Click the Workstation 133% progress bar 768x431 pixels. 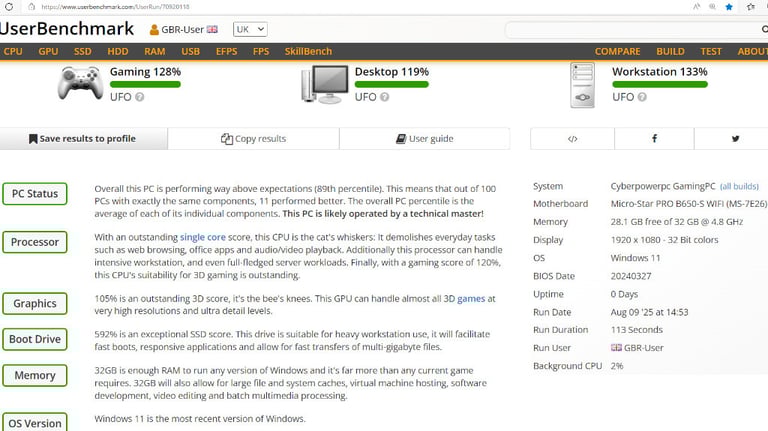coord(660,84)
